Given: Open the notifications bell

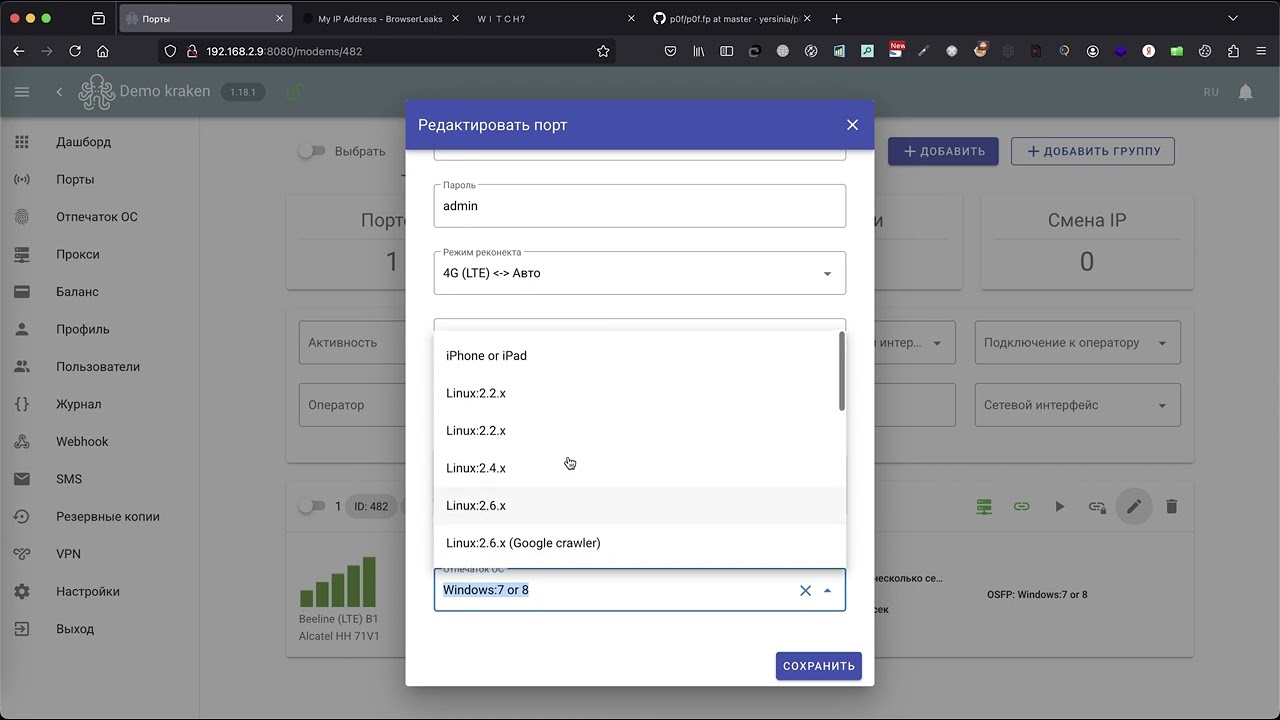Looking at the screenshot, I should coord(1245,92).
